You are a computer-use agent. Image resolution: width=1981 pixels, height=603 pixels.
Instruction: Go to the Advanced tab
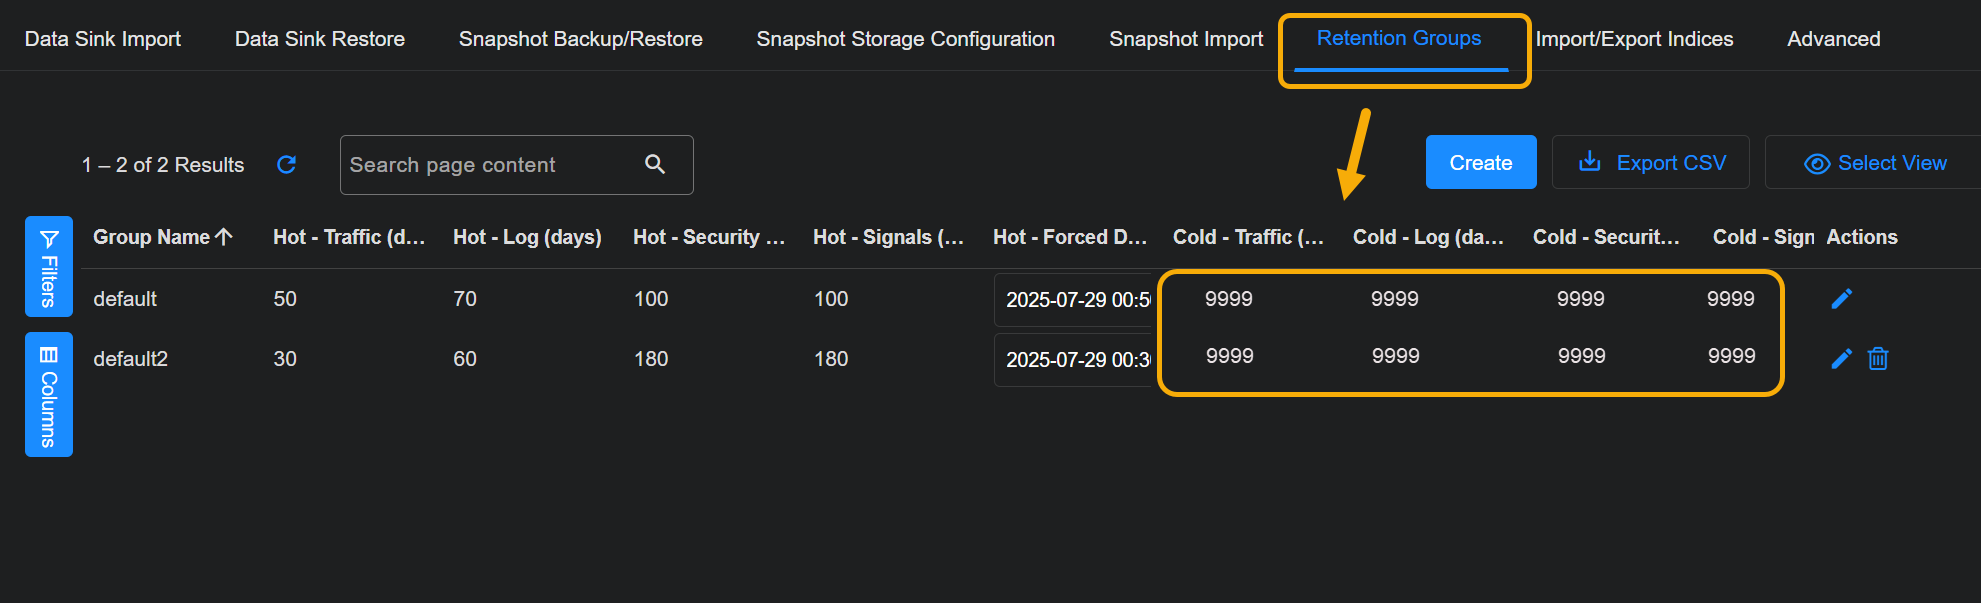coord(1833,39)
